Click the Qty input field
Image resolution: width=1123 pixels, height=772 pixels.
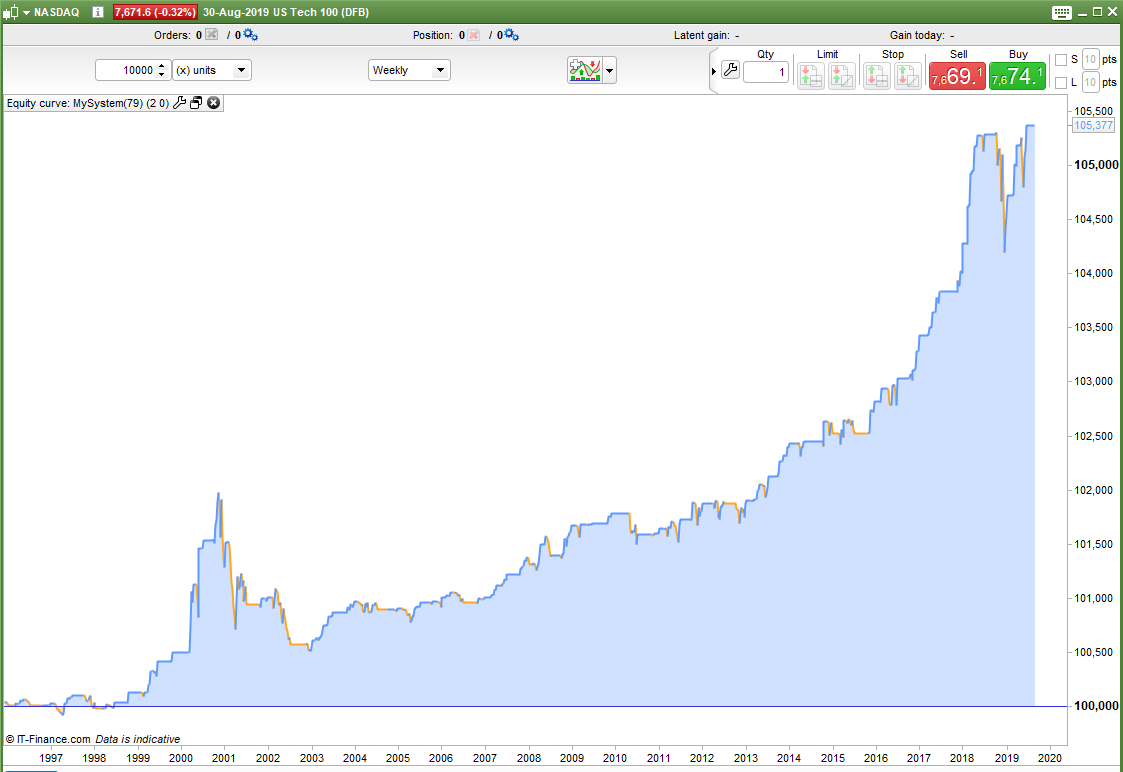click(x=766, y=72)
